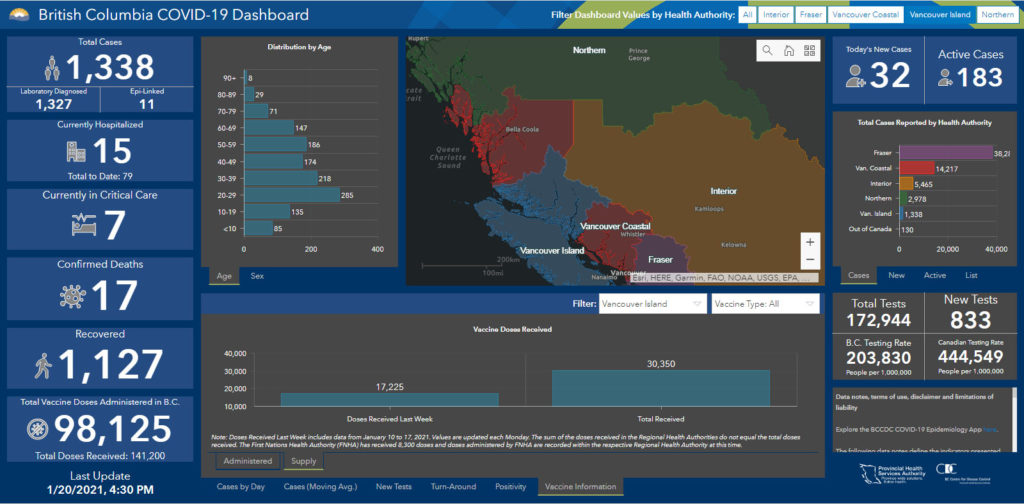Open the BCCDC Epidemiology App link
Screen dimensions: 1024x504
coord(989,429)
